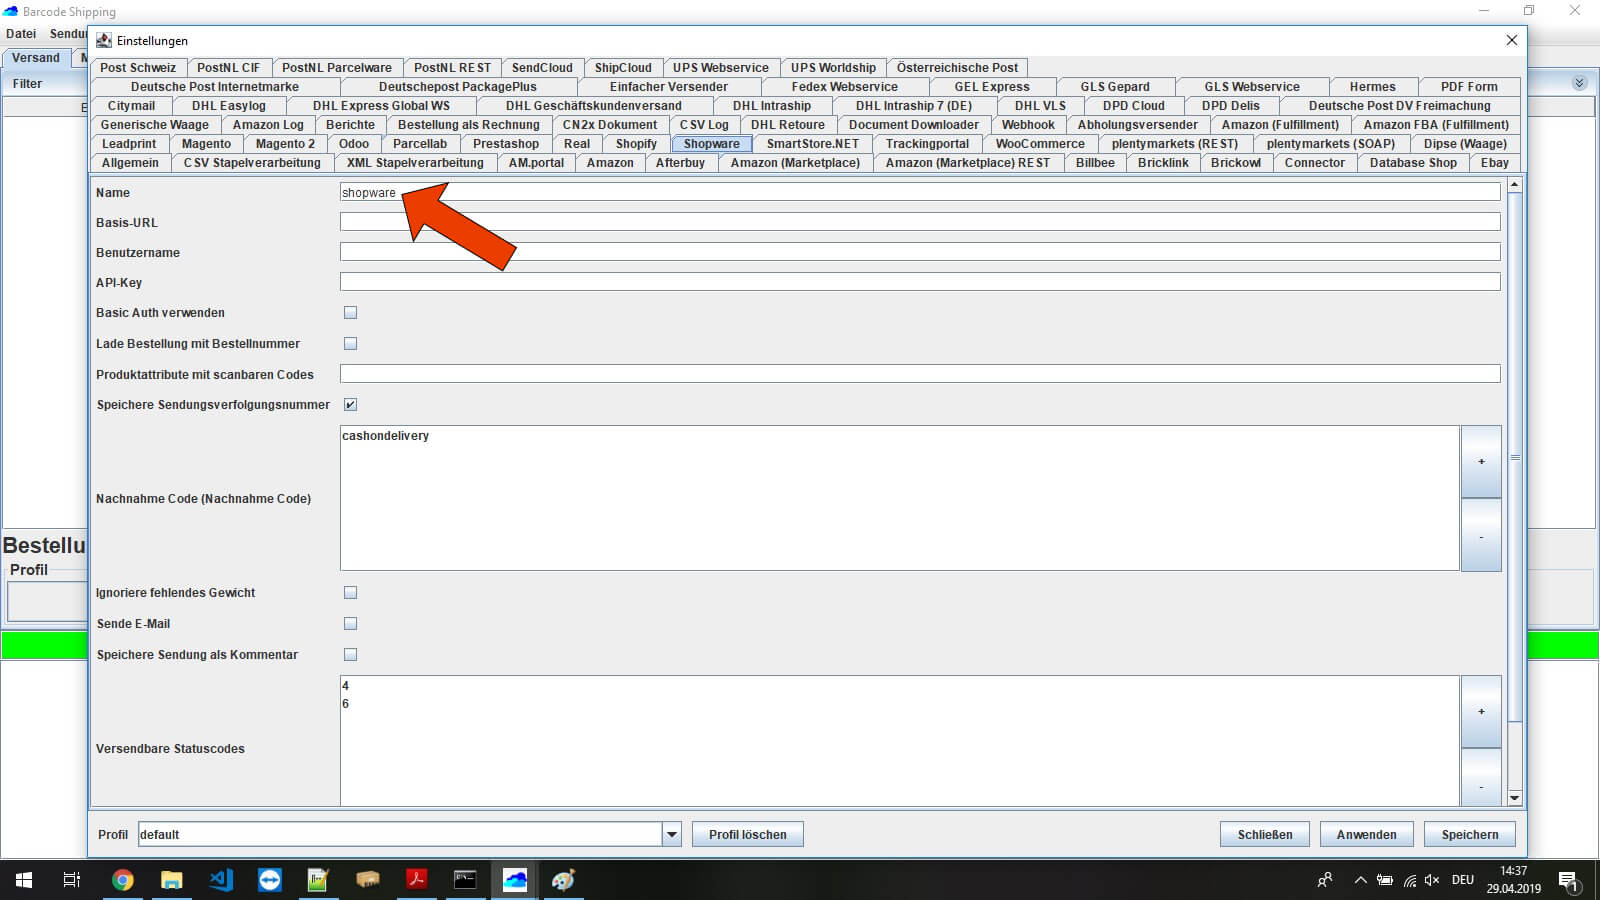Click the DEU language indicator
The width and height of the screenshot is (1600, 900).
pos(1463,880)
